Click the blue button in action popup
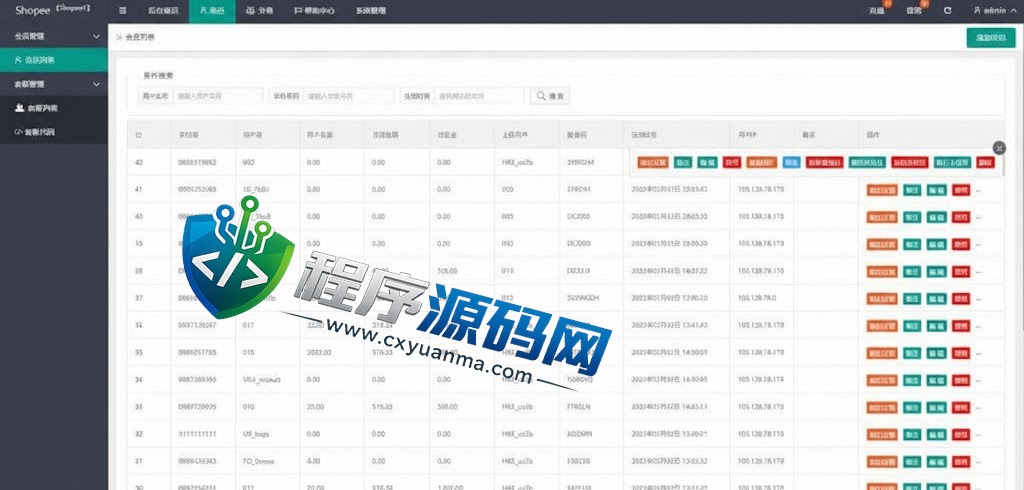 [x=791, y=162]
